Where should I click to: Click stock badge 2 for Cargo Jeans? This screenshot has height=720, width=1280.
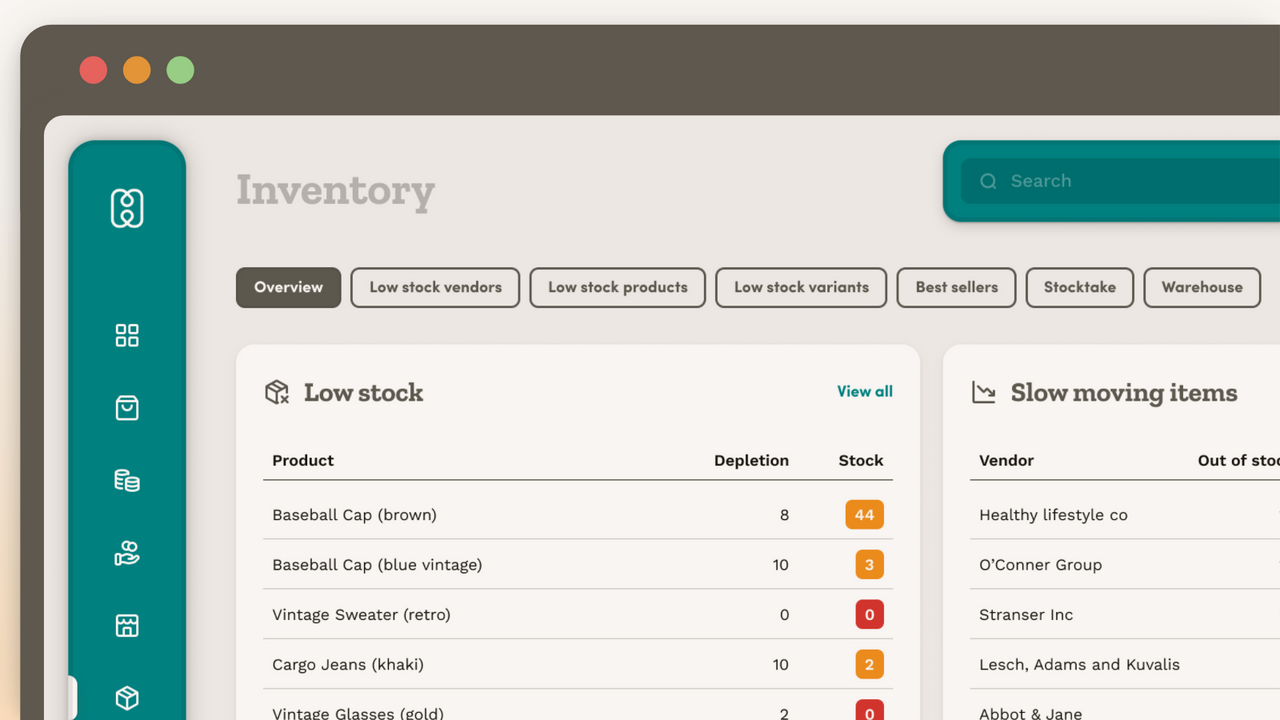(869, 665)
